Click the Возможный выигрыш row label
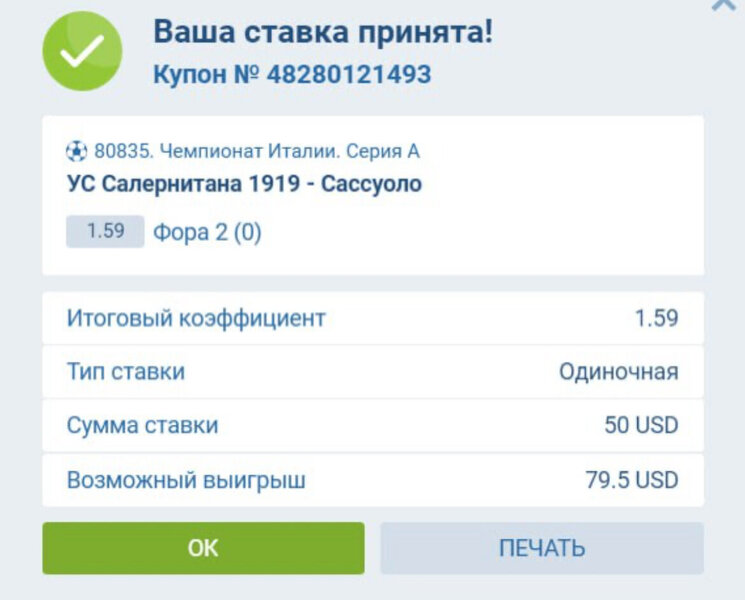The height and width of the screenshot is (600, 745). tap(186, 480)
